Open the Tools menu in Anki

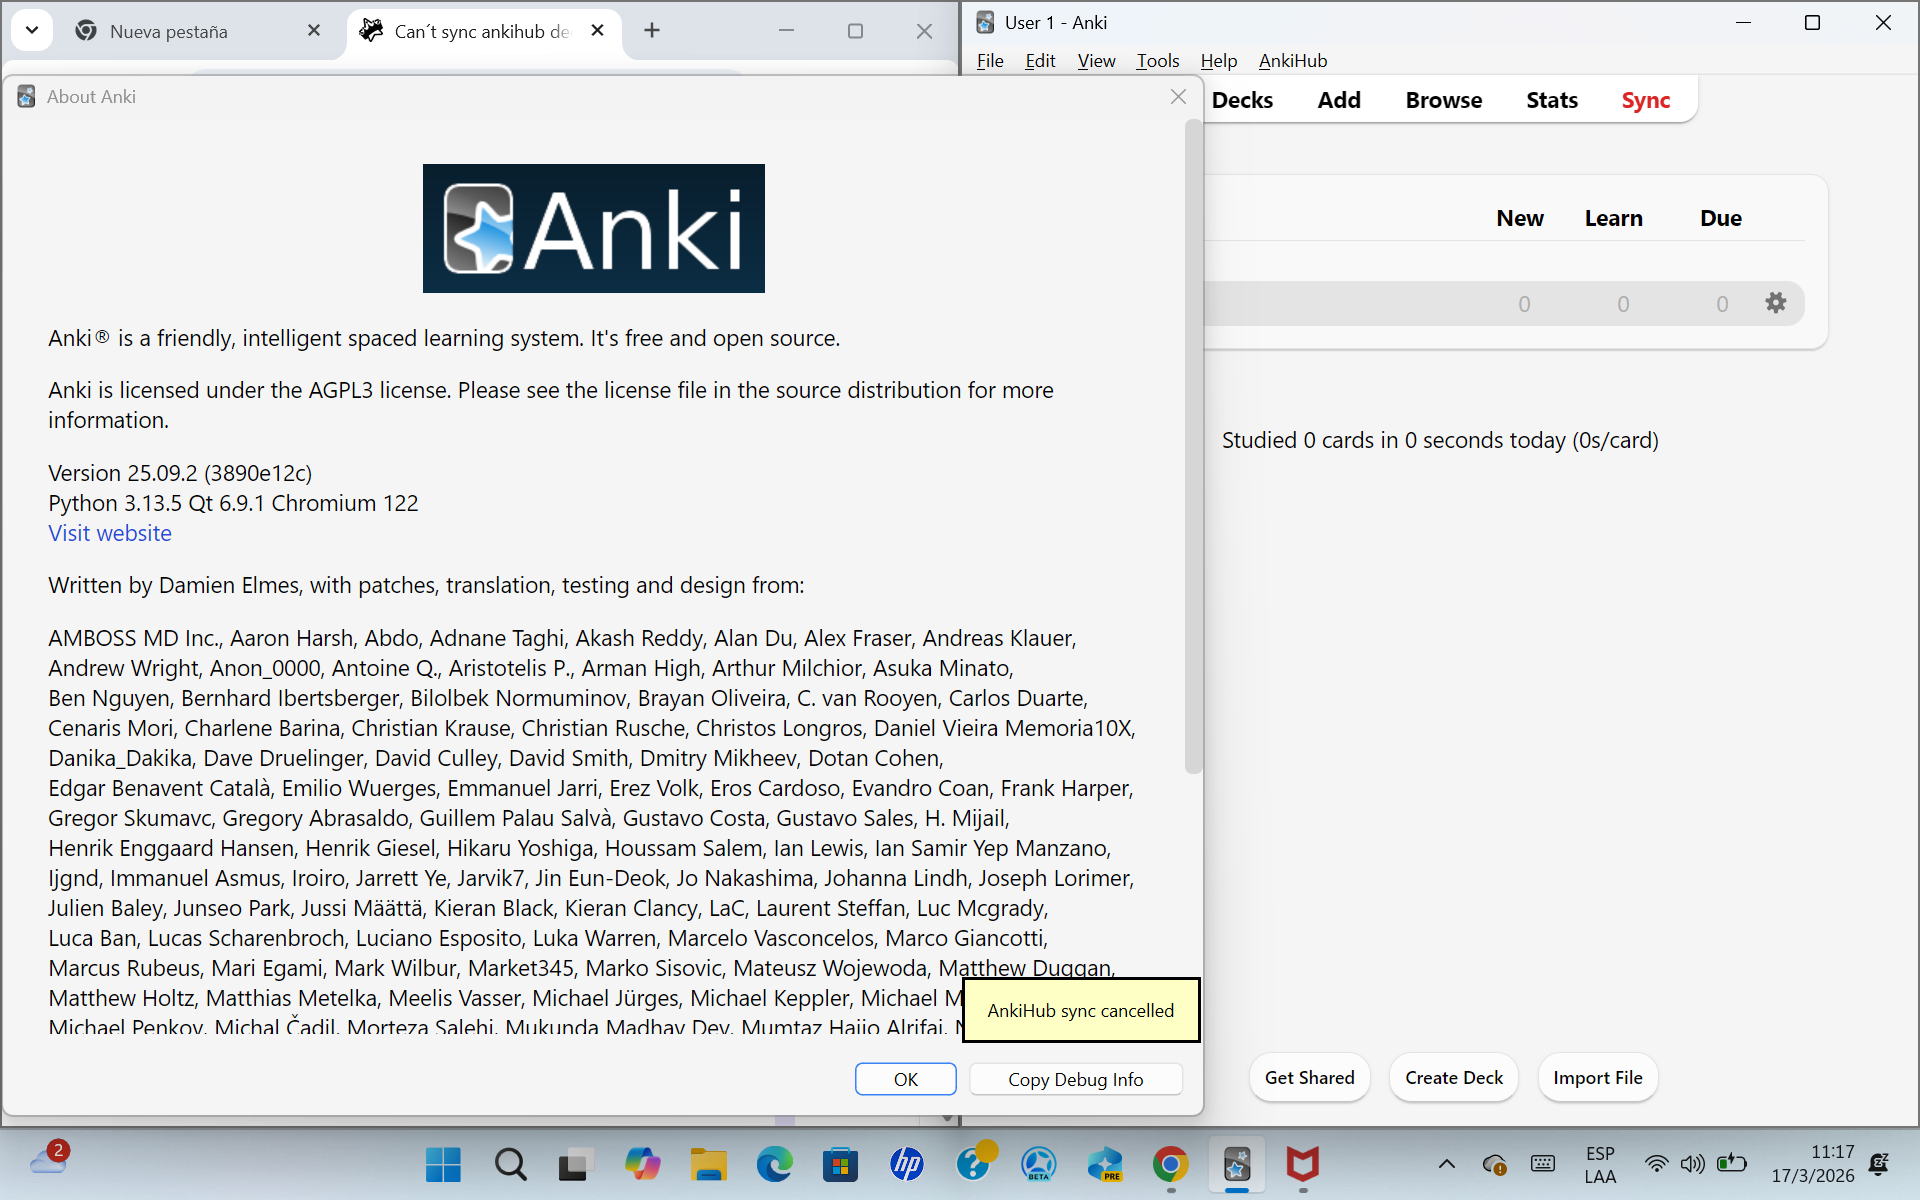click(x=1157, y=61)
